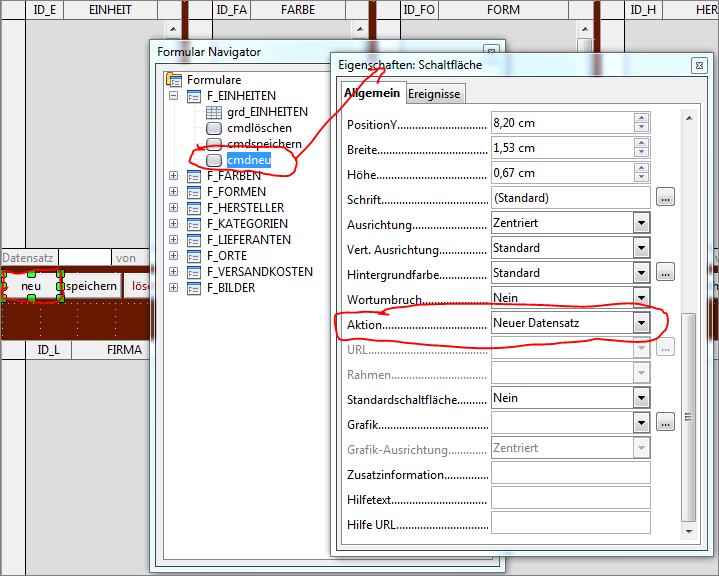Screen dimensions: 719x576
Task: Collapse the F_EINHEITEN tree node
Action: 173,96
